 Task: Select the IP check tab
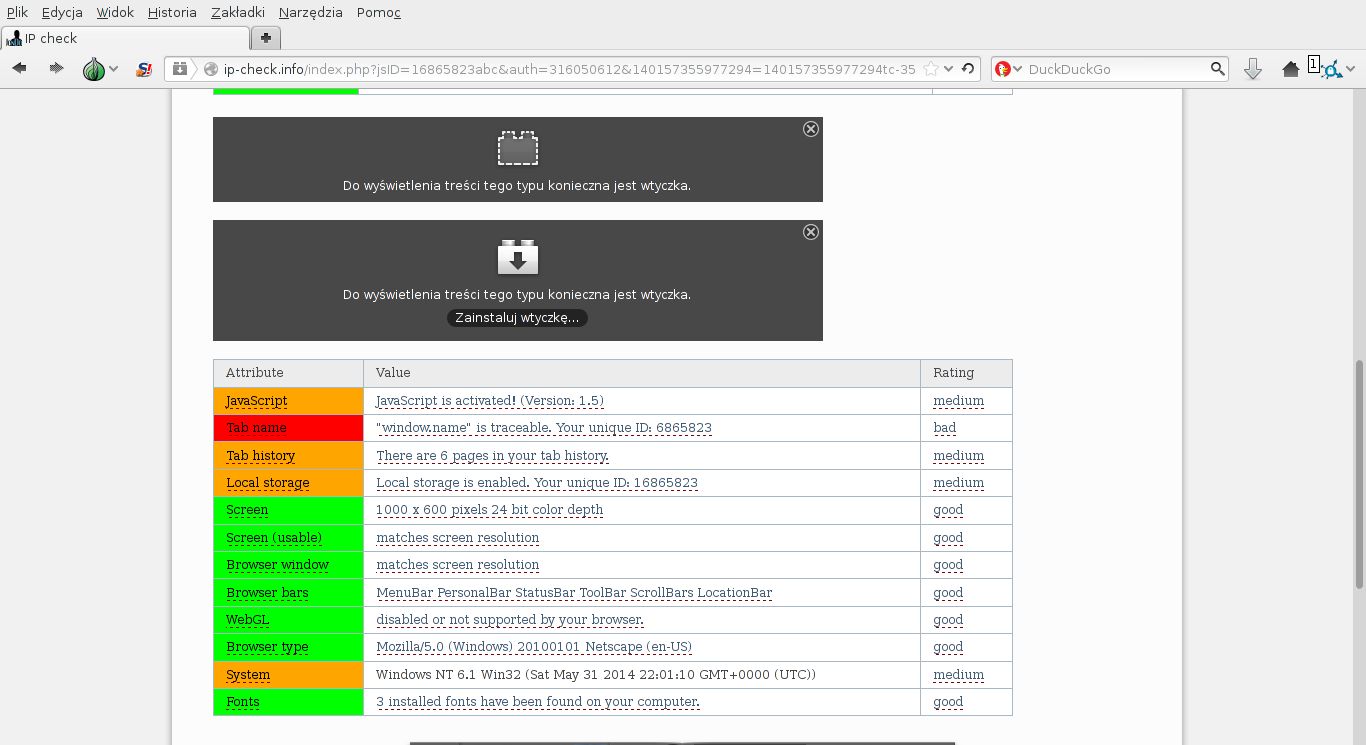125,38
